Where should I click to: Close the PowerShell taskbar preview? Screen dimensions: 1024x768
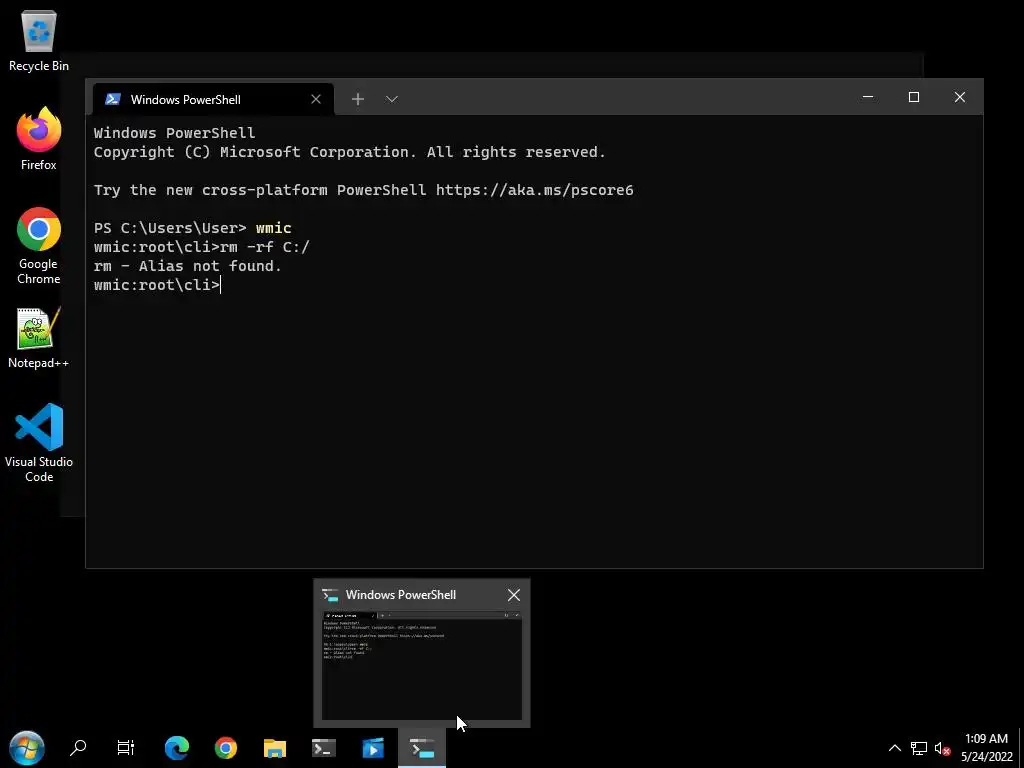(514, 595)
